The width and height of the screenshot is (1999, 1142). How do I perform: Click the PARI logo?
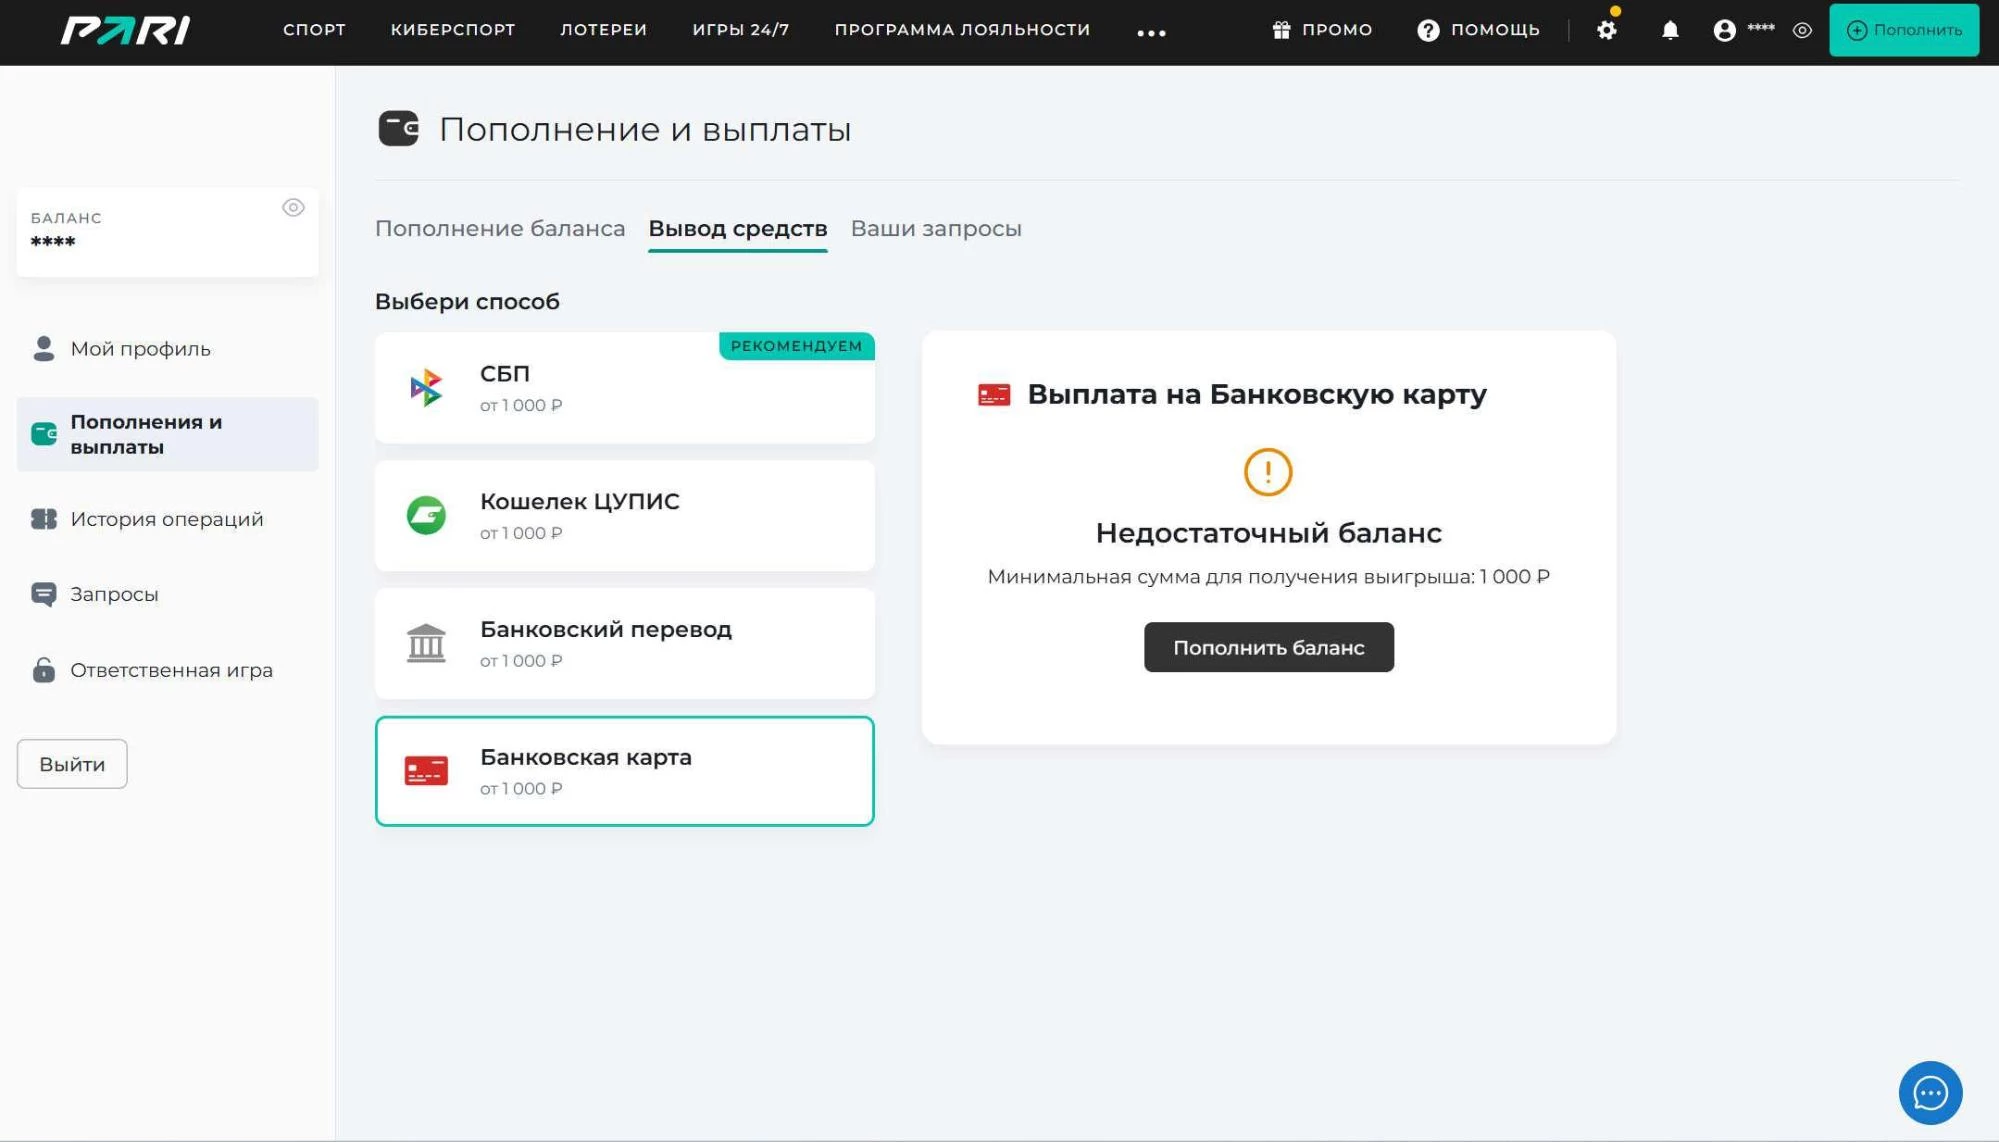(x=125, y=31)
